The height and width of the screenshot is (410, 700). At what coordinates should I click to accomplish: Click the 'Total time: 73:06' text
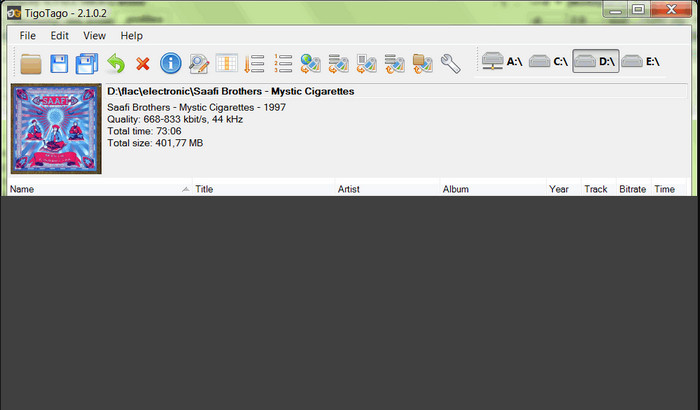point(144,131)
